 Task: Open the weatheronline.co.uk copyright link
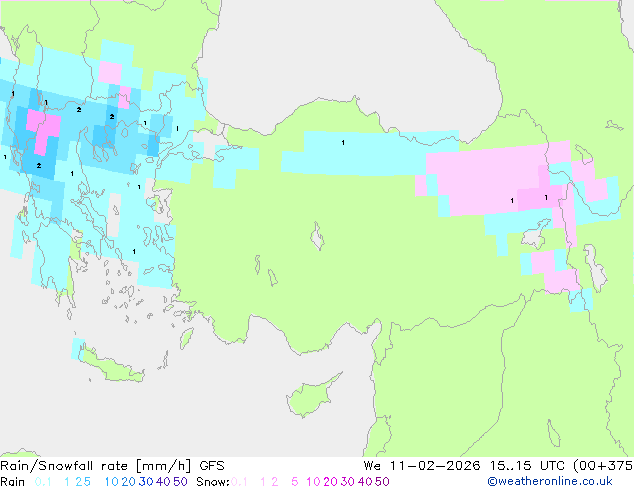pyautogui.click(x=550, y=481)
